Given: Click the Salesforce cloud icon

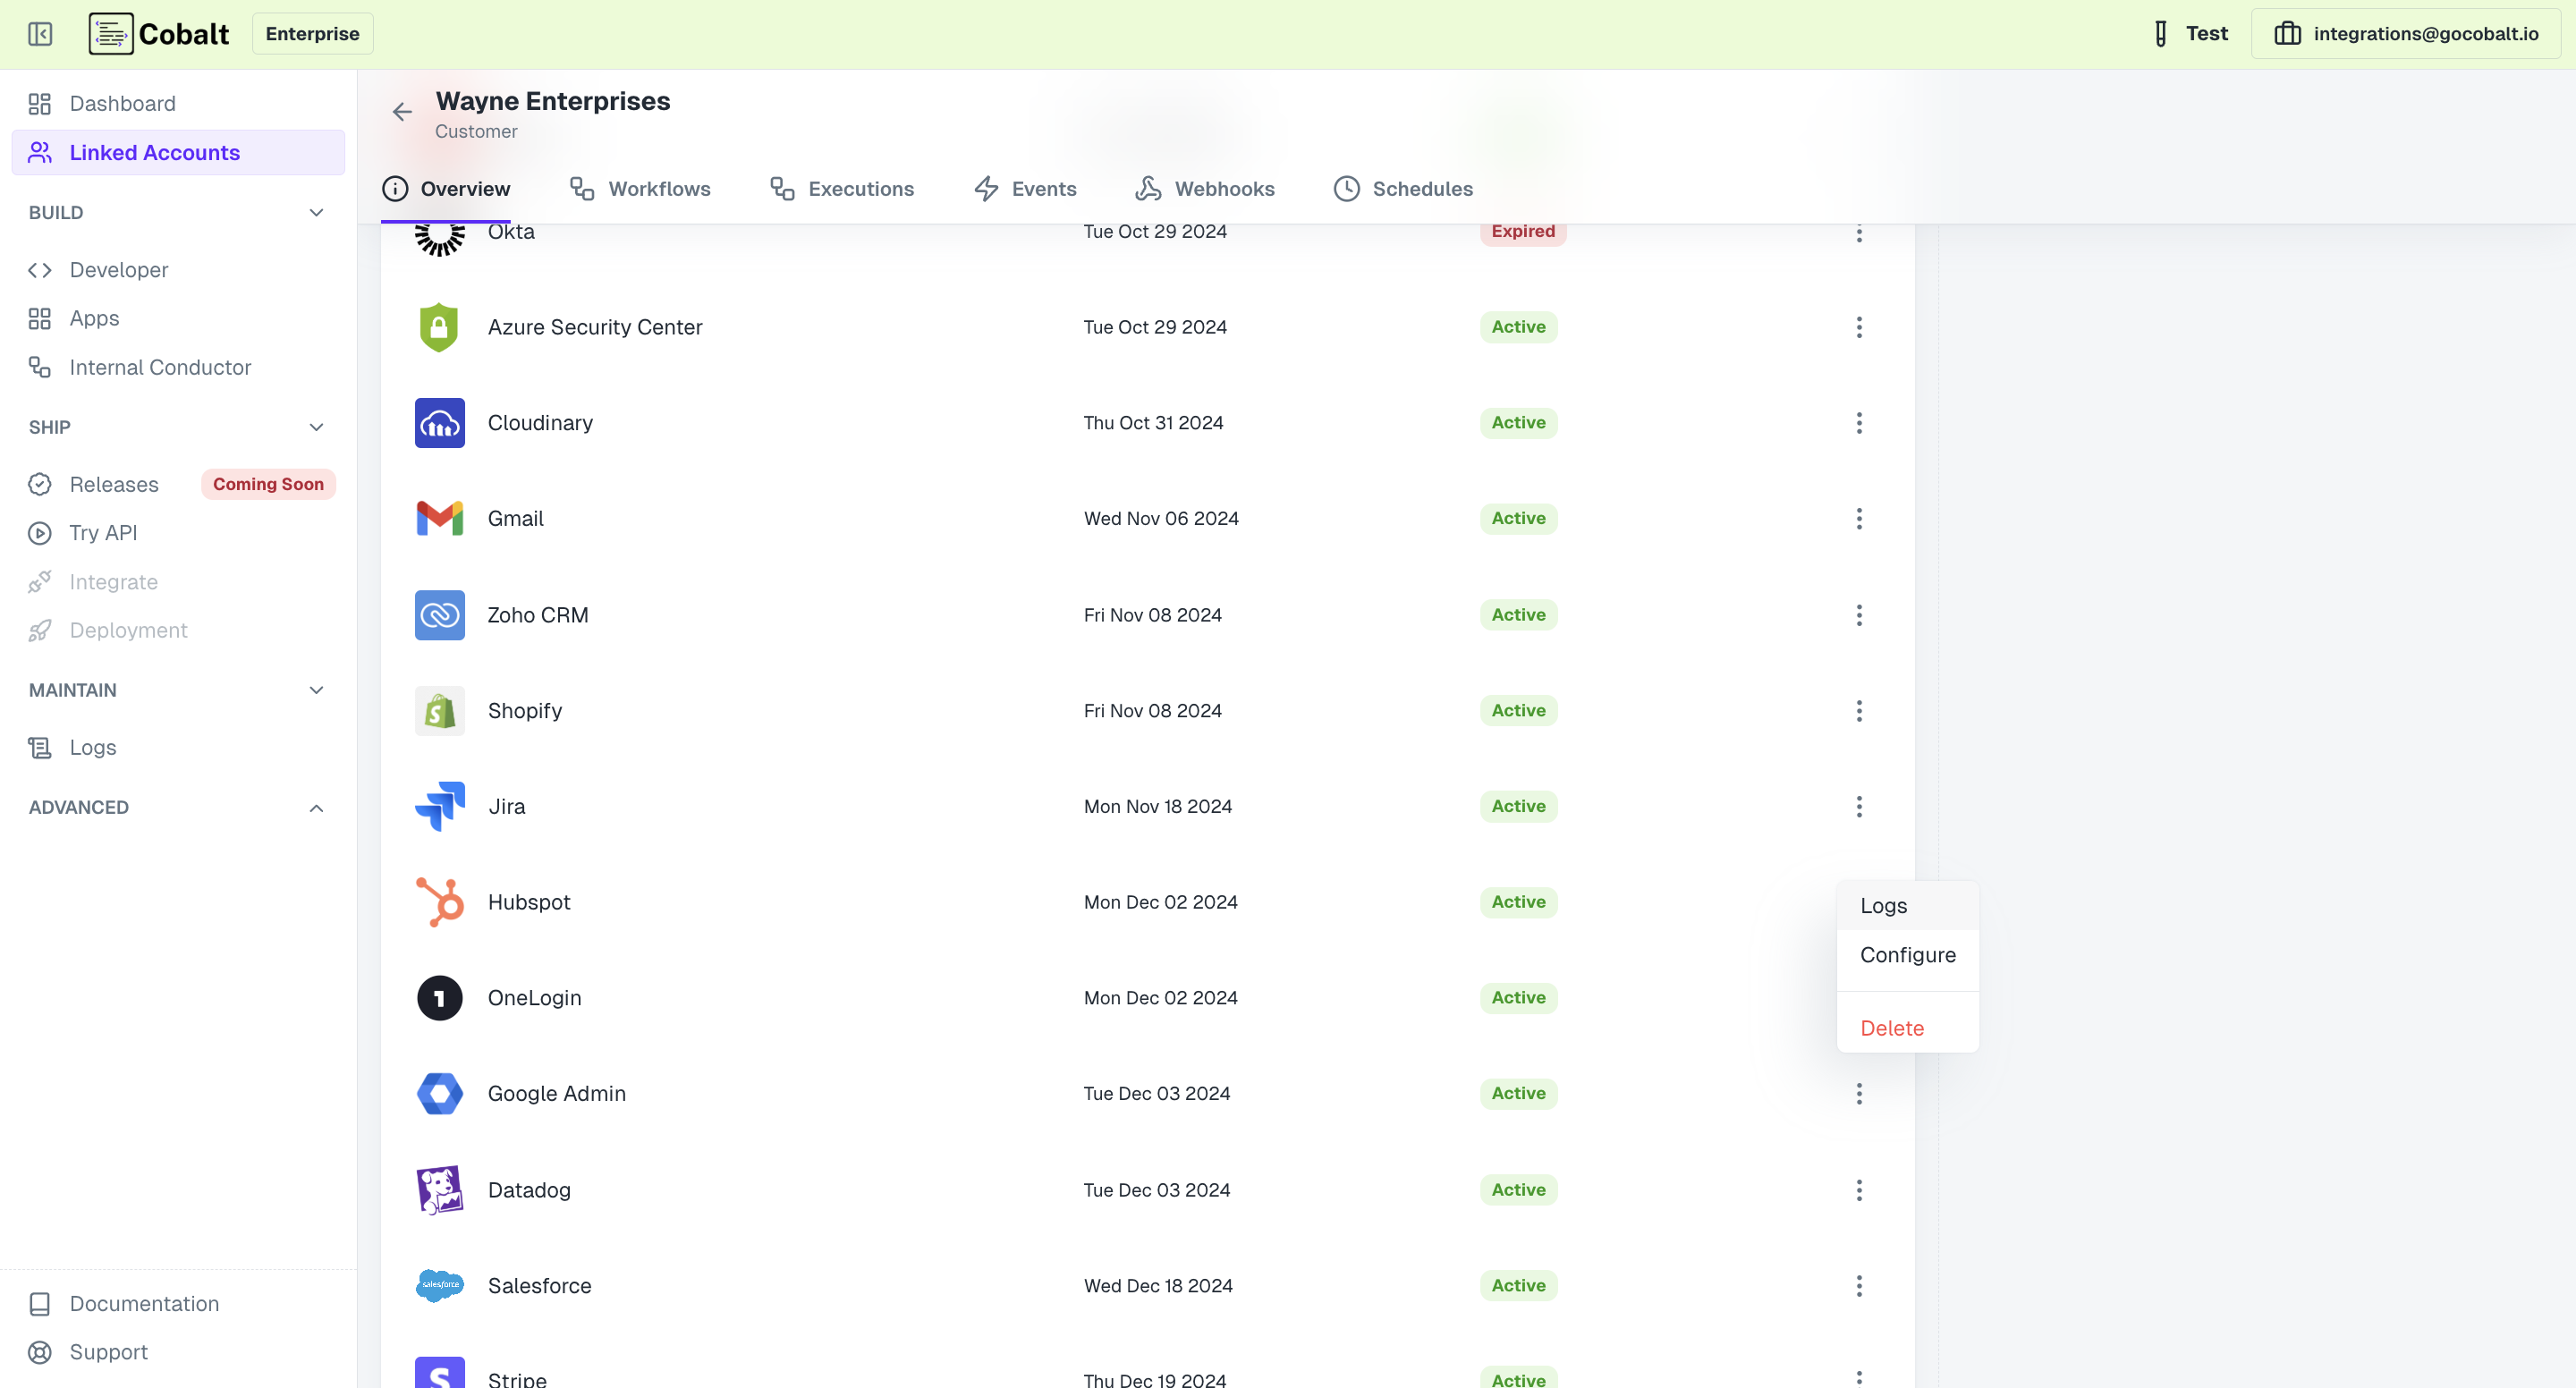Looking at the screenshot, I should (x=439, y=1285).
